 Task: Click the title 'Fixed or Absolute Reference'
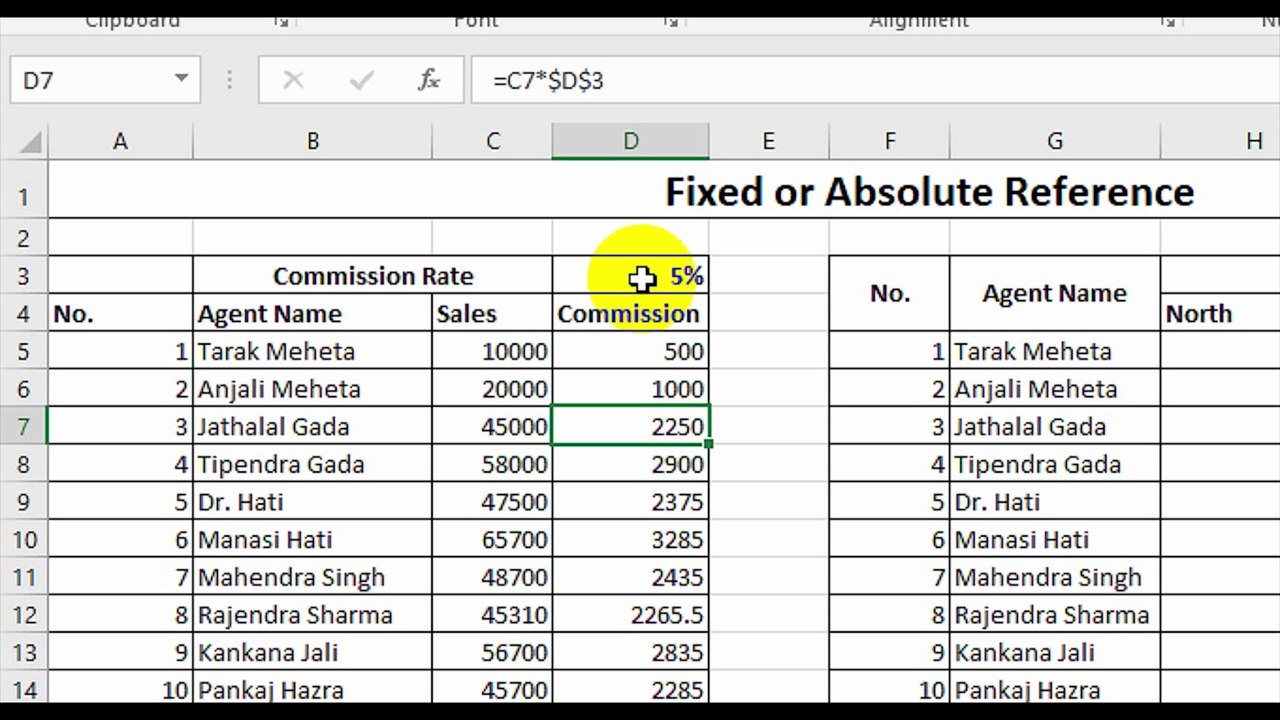[x=929, y=191]
